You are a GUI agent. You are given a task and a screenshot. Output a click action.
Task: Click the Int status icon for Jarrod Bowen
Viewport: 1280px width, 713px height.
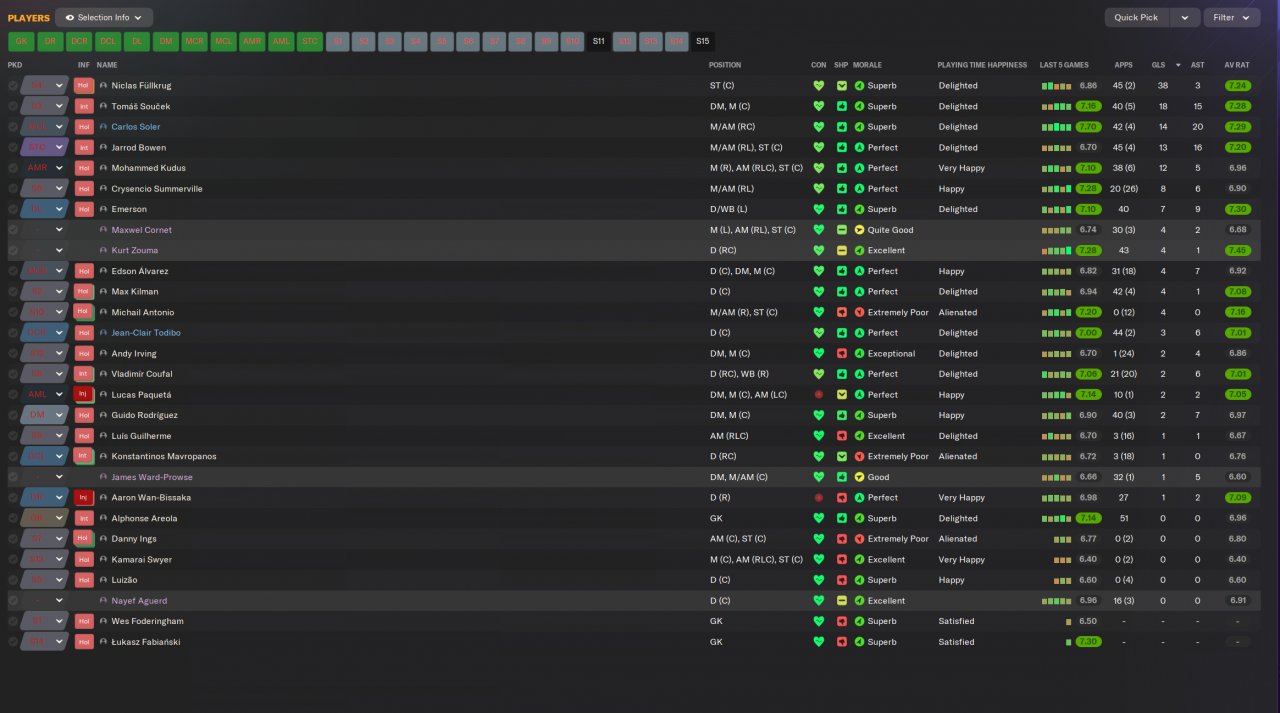click(84, 147)
